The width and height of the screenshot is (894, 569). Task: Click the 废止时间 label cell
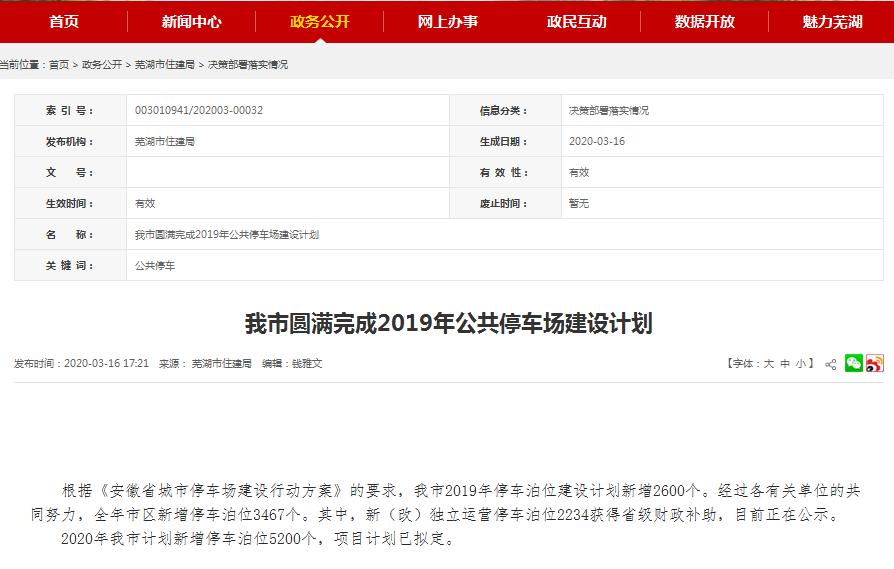[505, 203]
